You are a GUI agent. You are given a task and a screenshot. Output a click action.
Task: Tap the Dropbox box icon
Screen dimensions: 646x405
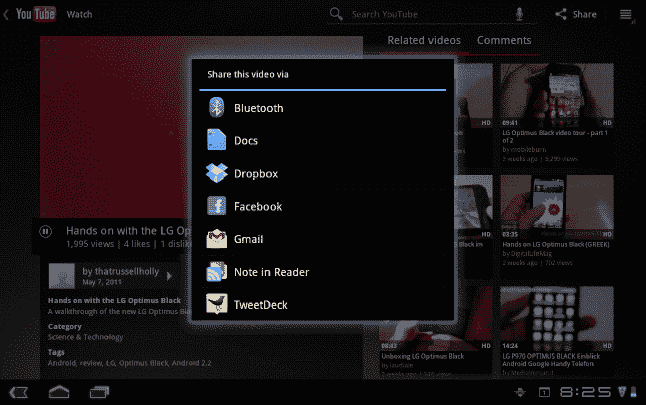click(216, 173)
